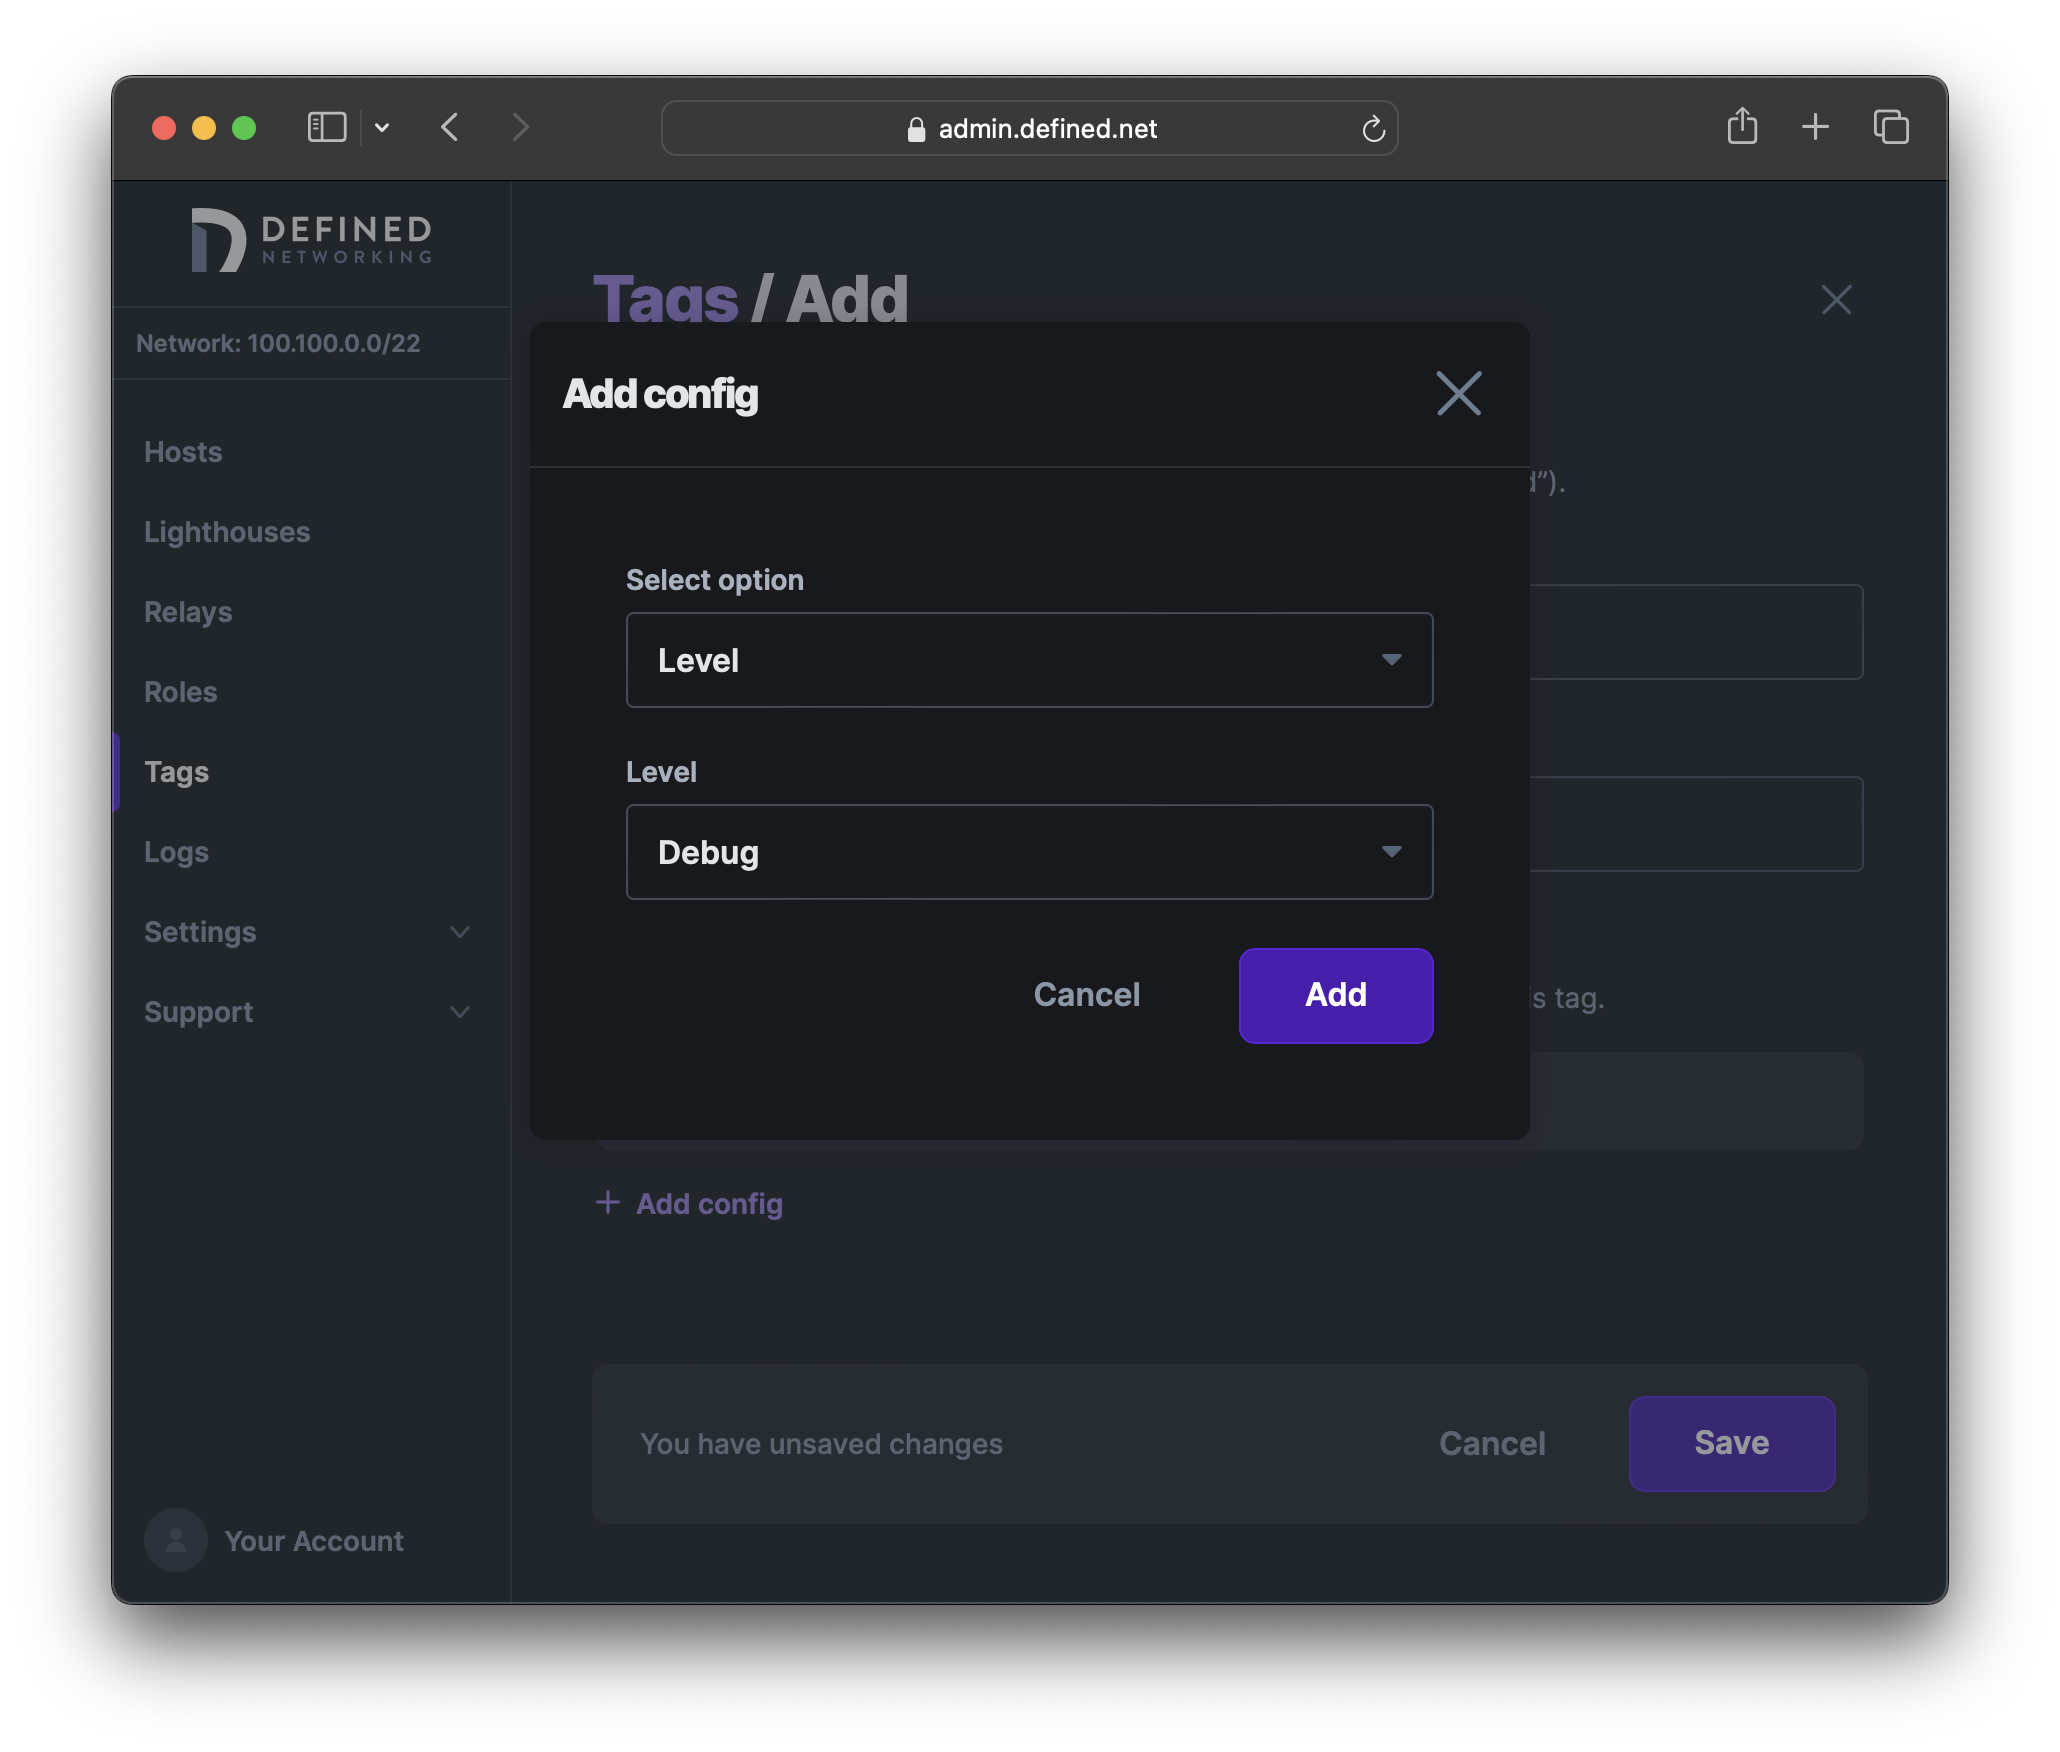Viewport: 2060px width, 1752px height.
Task: Open the Roles menu item
Action: tap(181, 692)
